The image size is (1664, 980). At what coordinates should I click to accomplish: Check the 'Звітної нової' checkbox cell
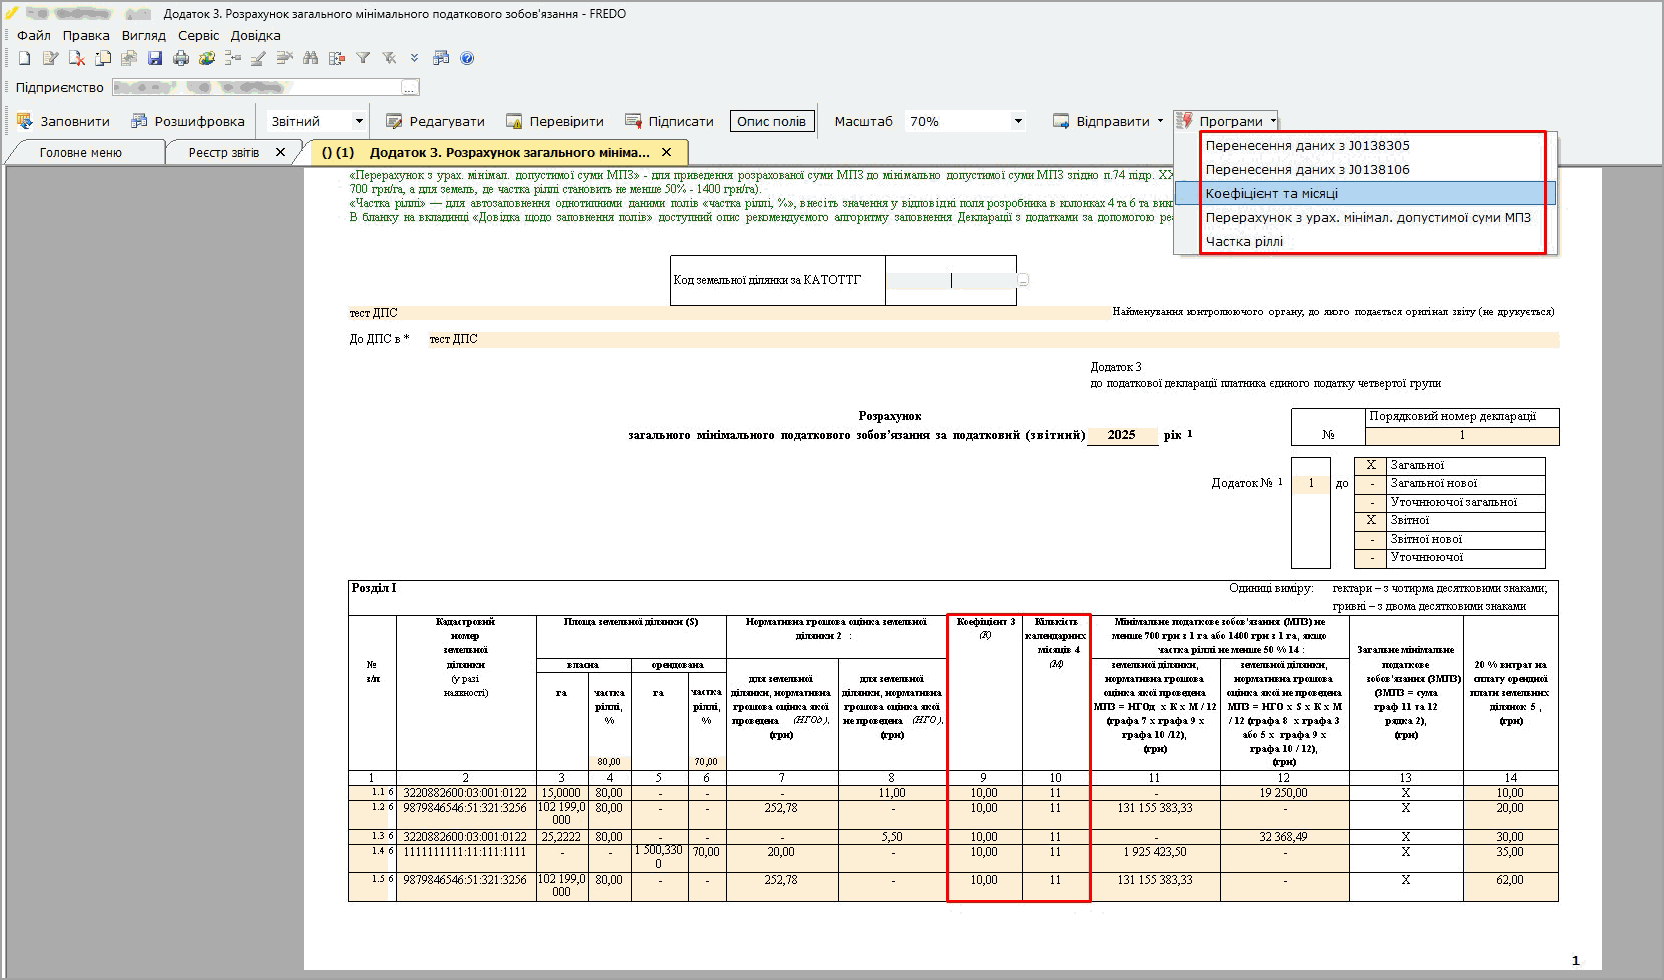1371,539
